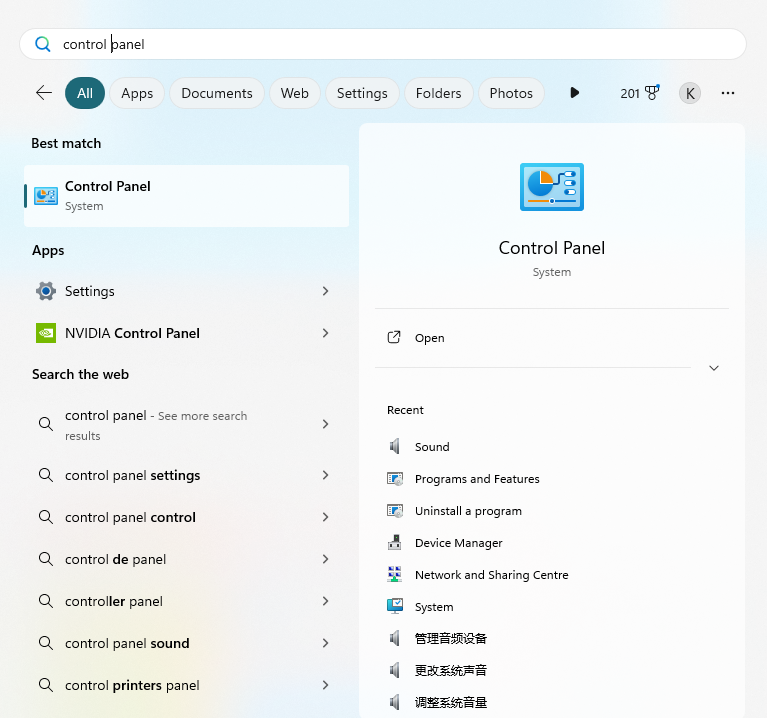Viewport: 767px width, 718px height.
Task: Open Programs and Features recent item
Action: point(477,479)
